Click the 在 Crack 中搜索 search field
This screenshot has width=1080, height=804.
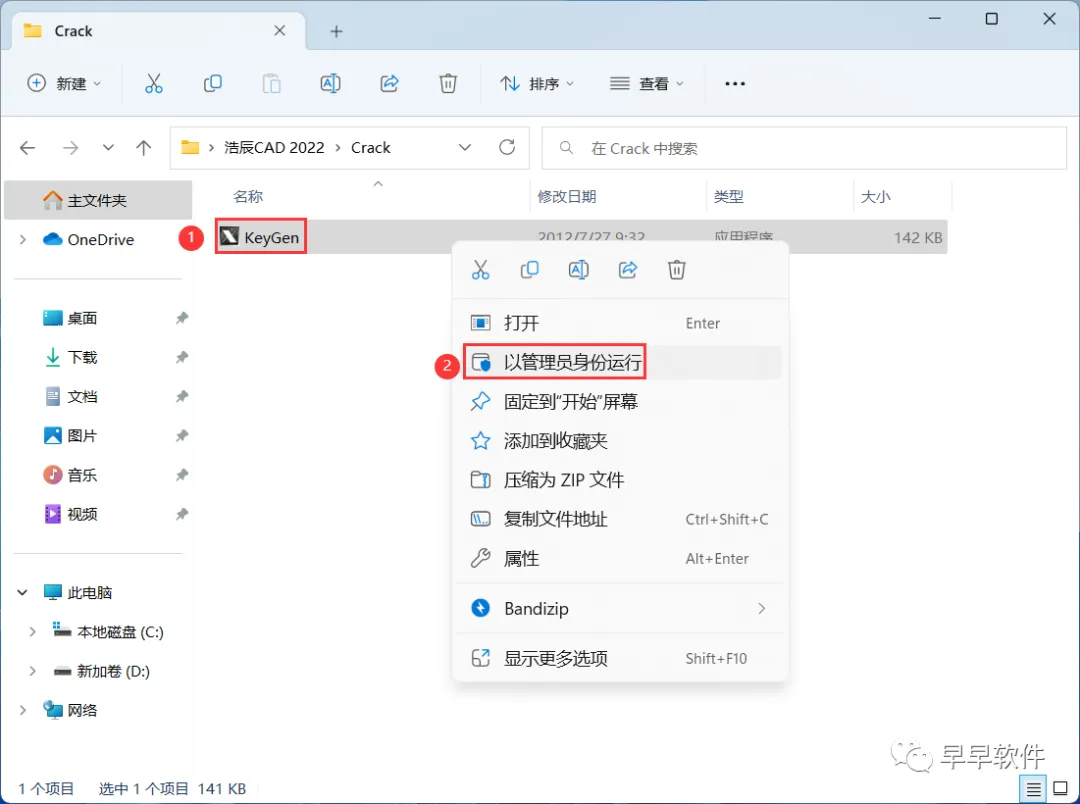[804, 148]
